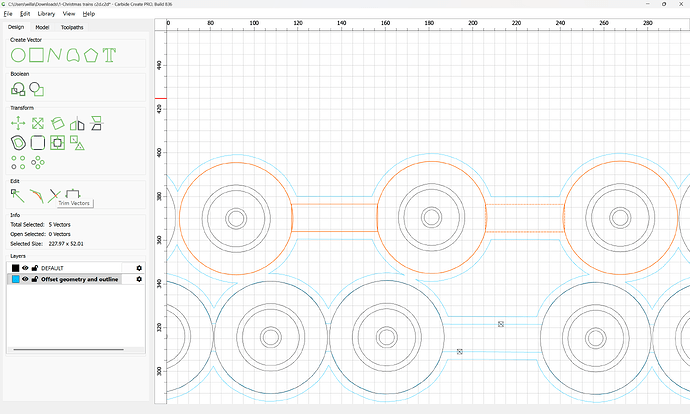The image size is (690, 414).
Task: Select the Rectangle create vector tool
Action: 36,54
